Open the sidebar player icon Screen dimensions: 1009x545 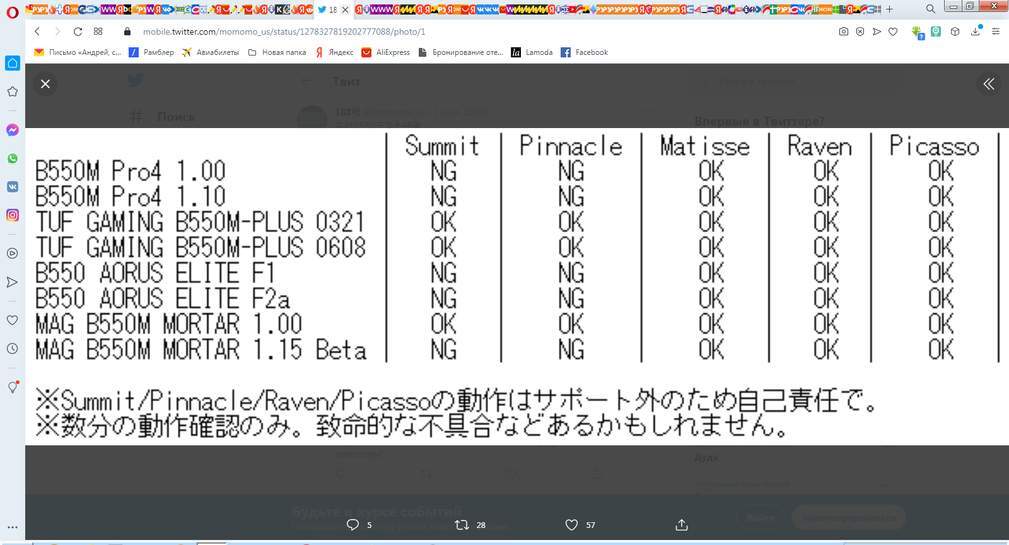(12, 254)
